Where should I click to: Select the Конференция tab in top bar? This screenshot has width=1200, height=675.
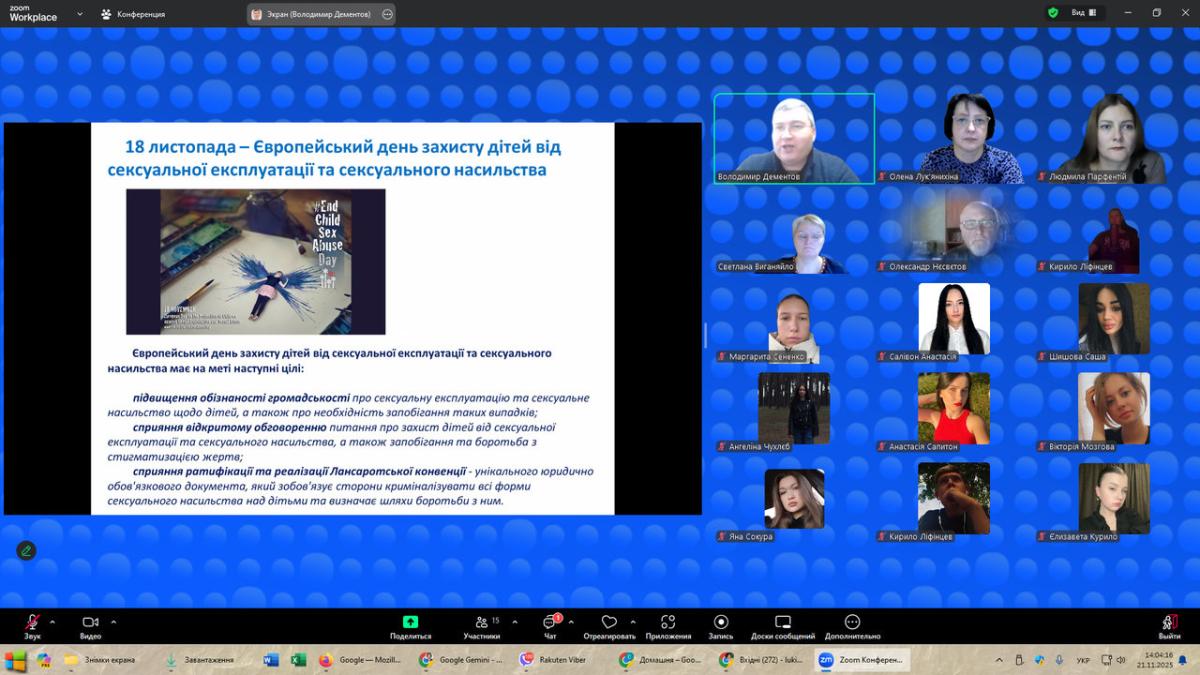tap(133, 14)
